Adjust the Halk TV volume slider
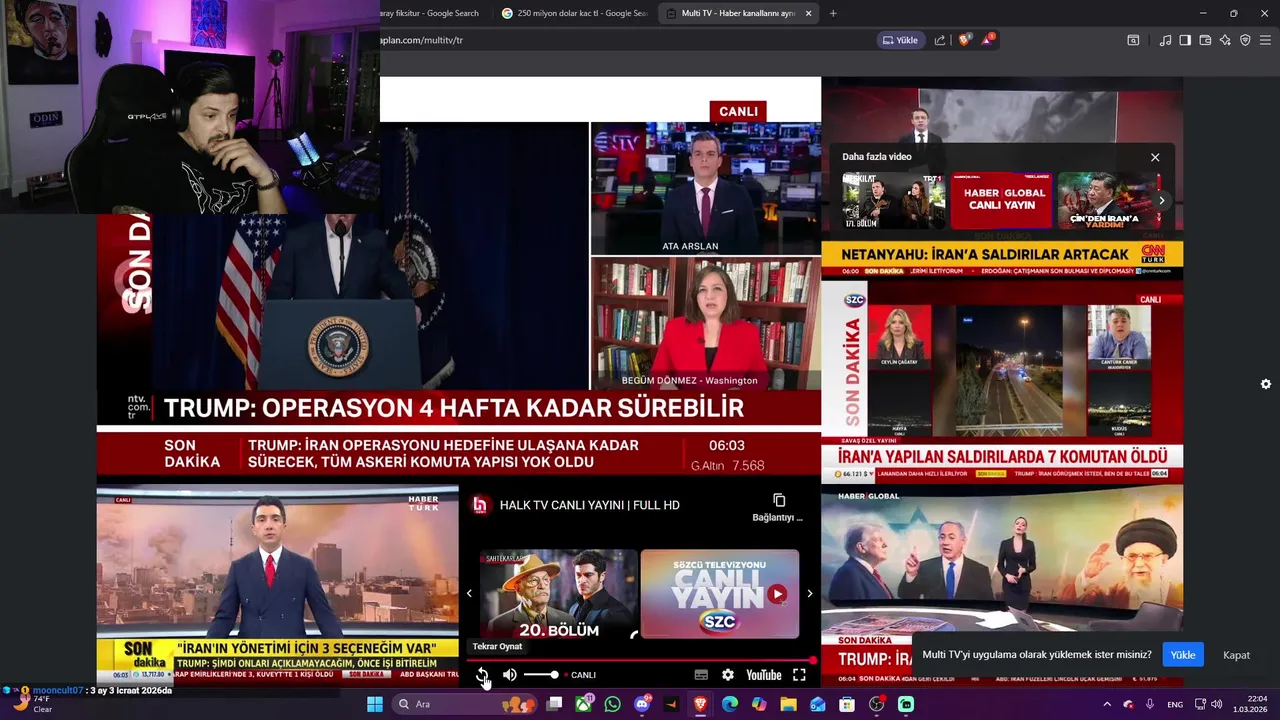 pos(540,675)
